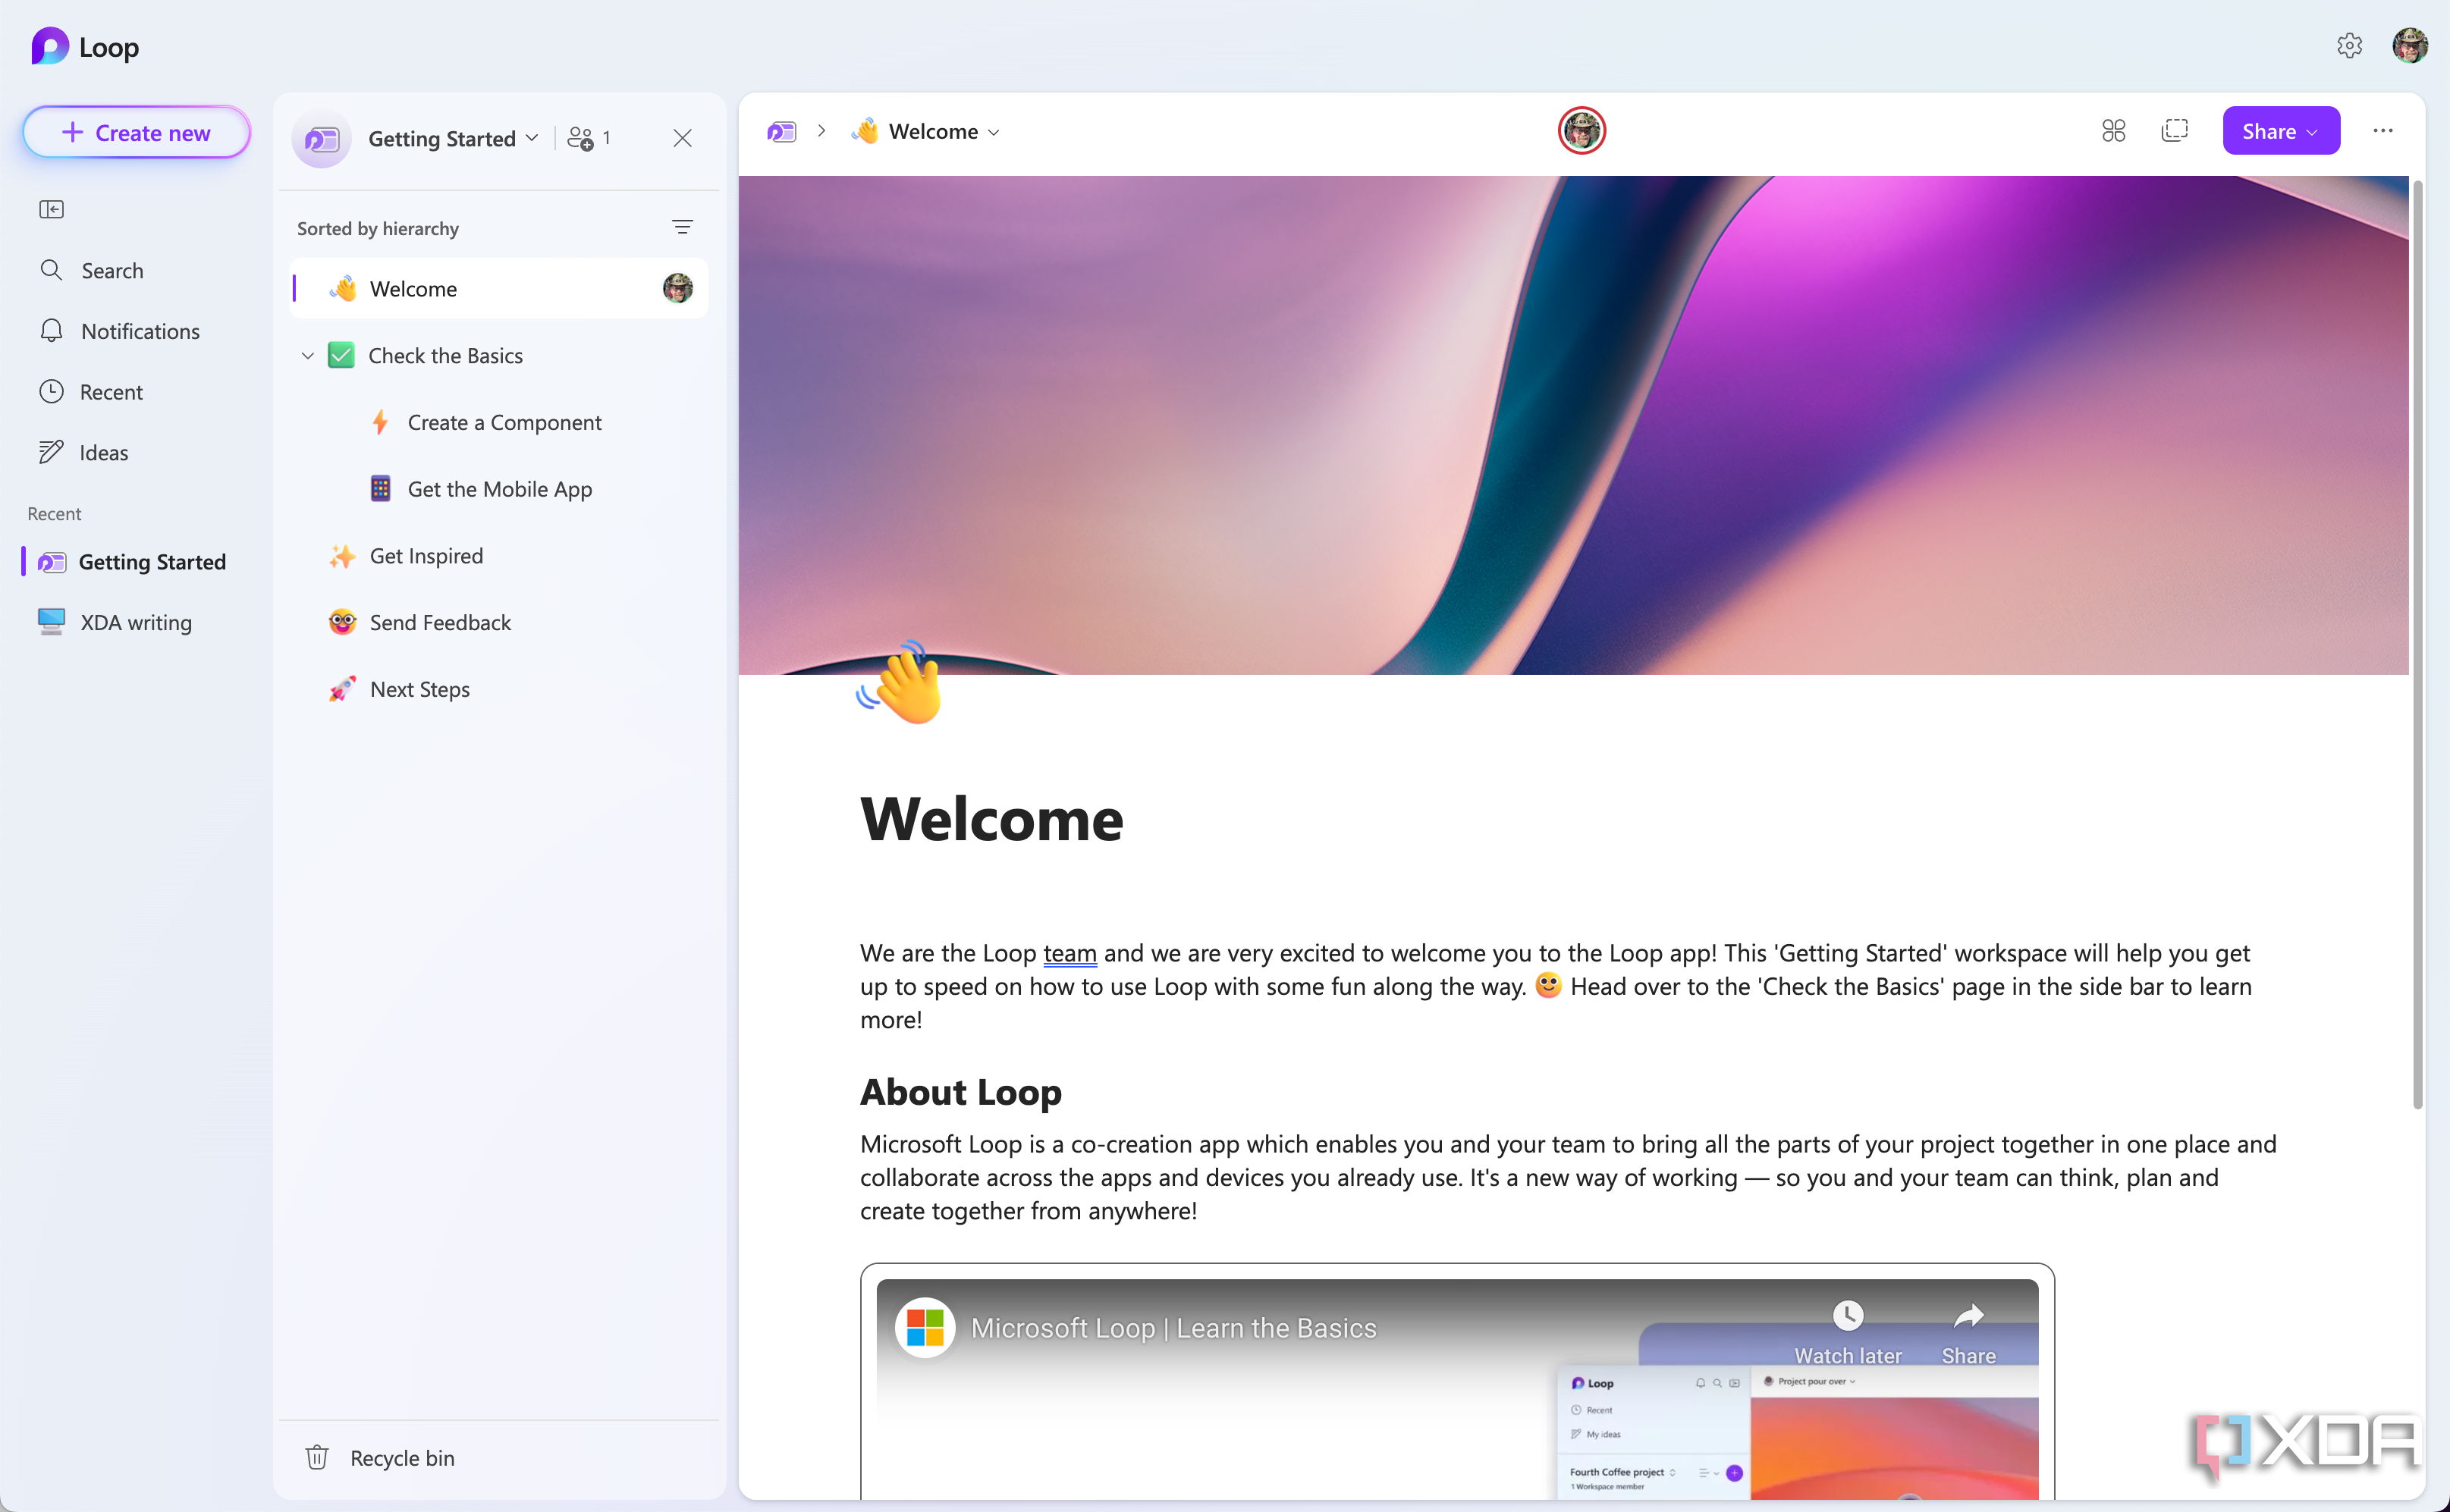Click the Loop components grid icon
This screenshot has height=1512, width=2450.
click(2113, 131)
